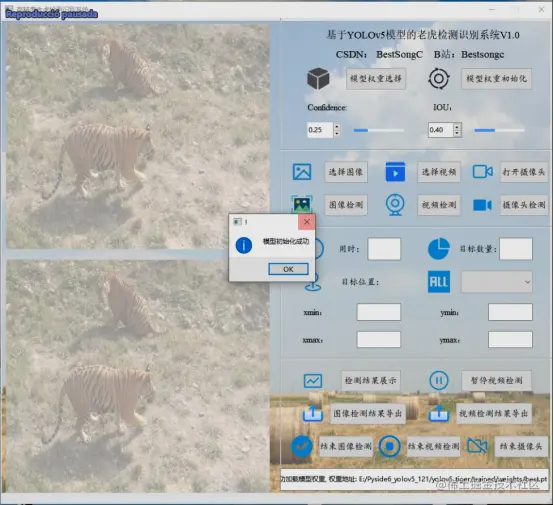Click the blue ALL icon
The image size is (554, 505).
(x=439, y=282)
